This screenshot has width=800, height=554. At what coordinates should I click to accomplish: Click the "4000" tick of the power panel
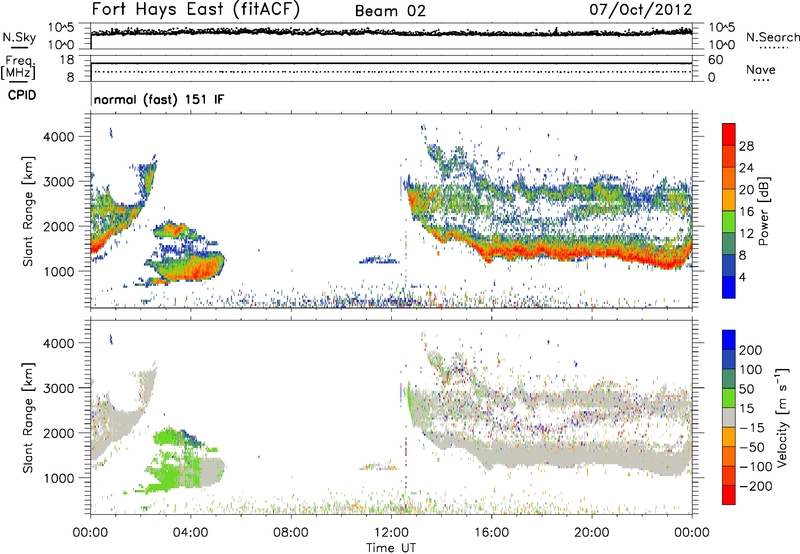coord(59,137)
